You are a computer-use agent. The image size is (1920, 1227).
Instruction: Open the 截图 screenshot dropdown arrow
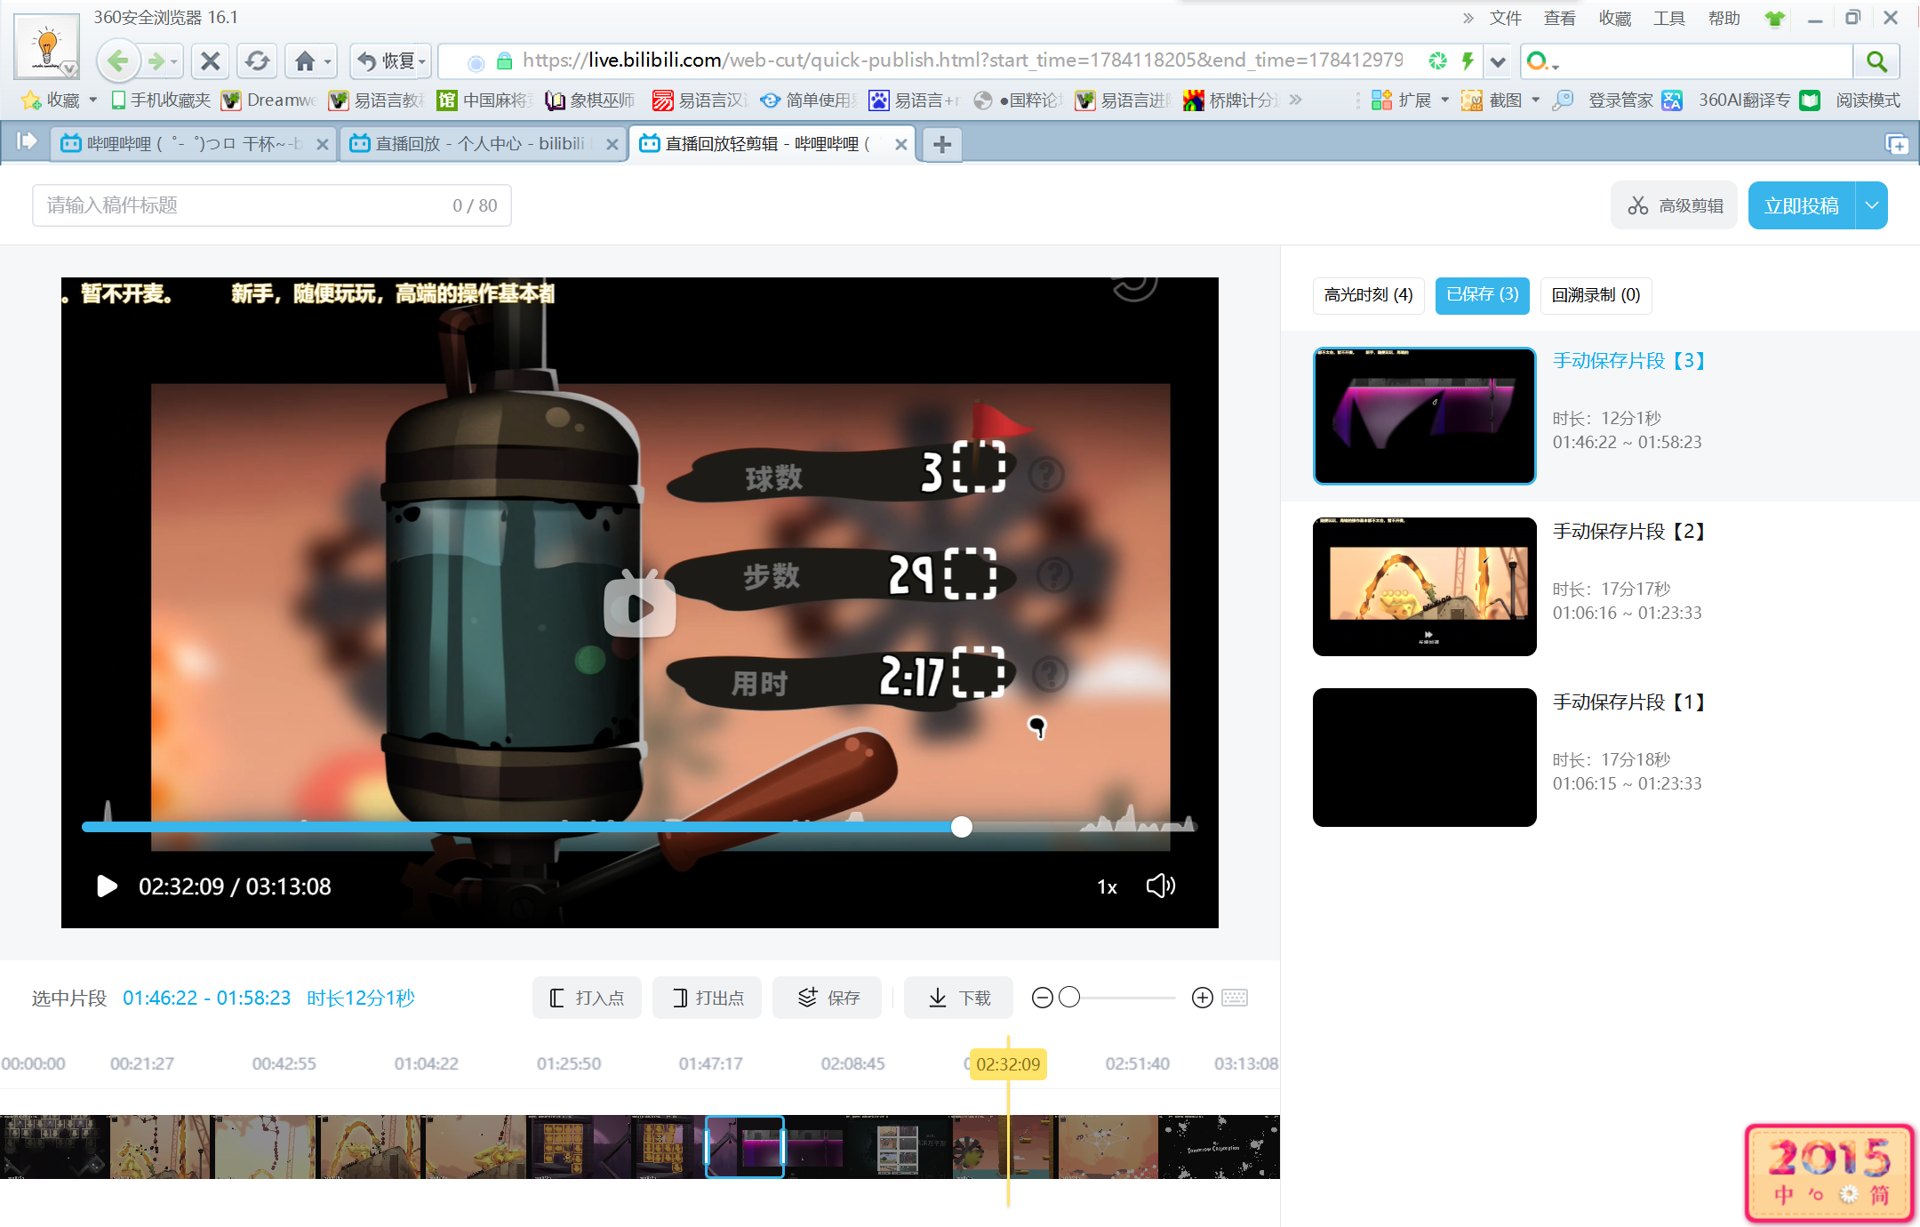point(1535,100)
